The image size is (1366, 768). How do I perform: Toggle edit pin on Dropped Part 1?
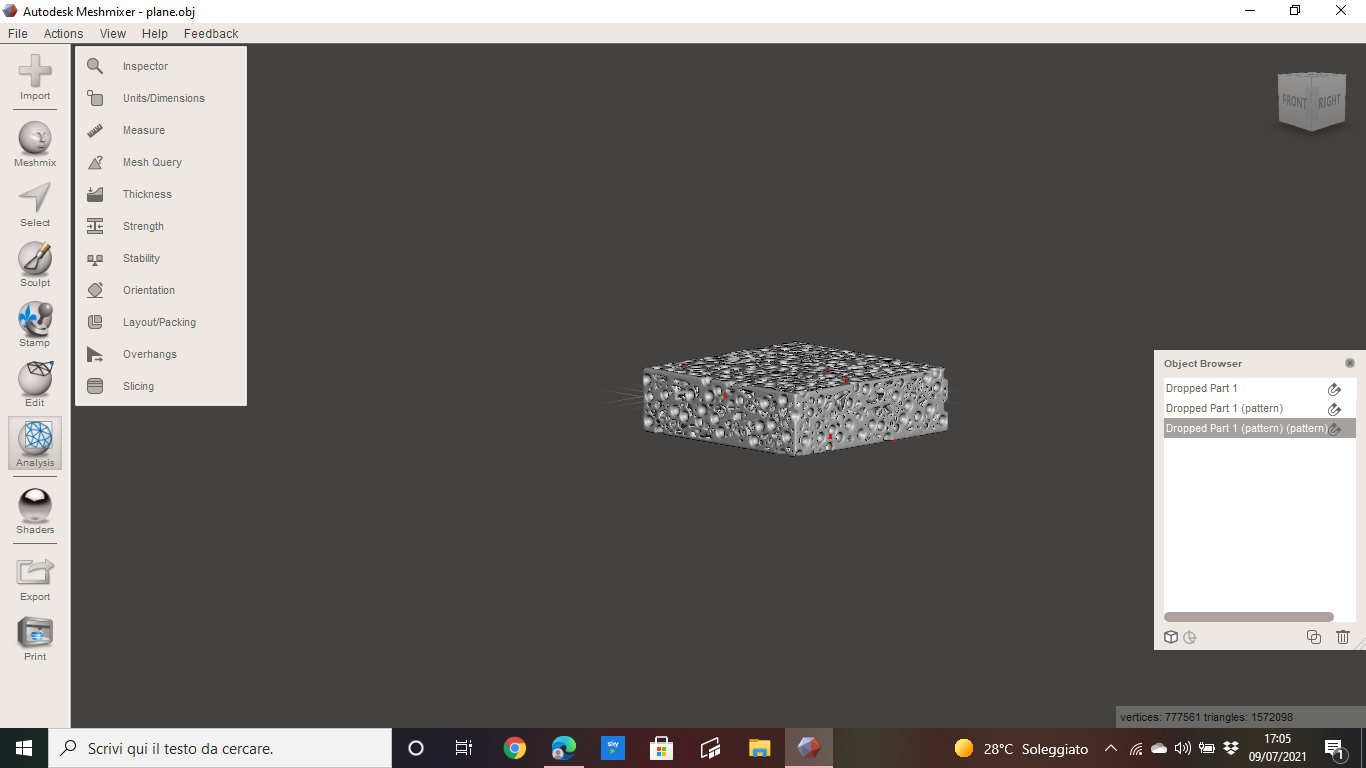point(1334,389)
